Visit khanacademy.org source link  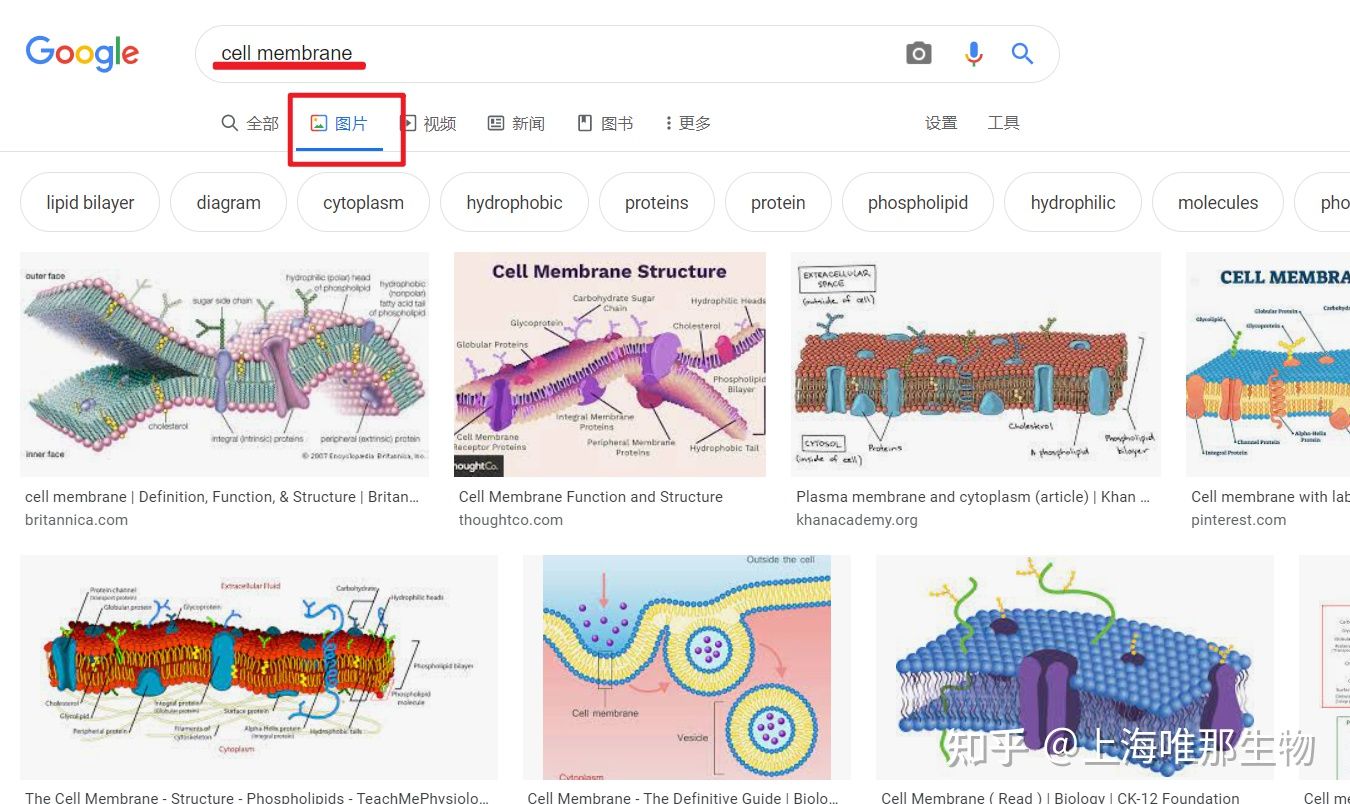pos(857,520)
